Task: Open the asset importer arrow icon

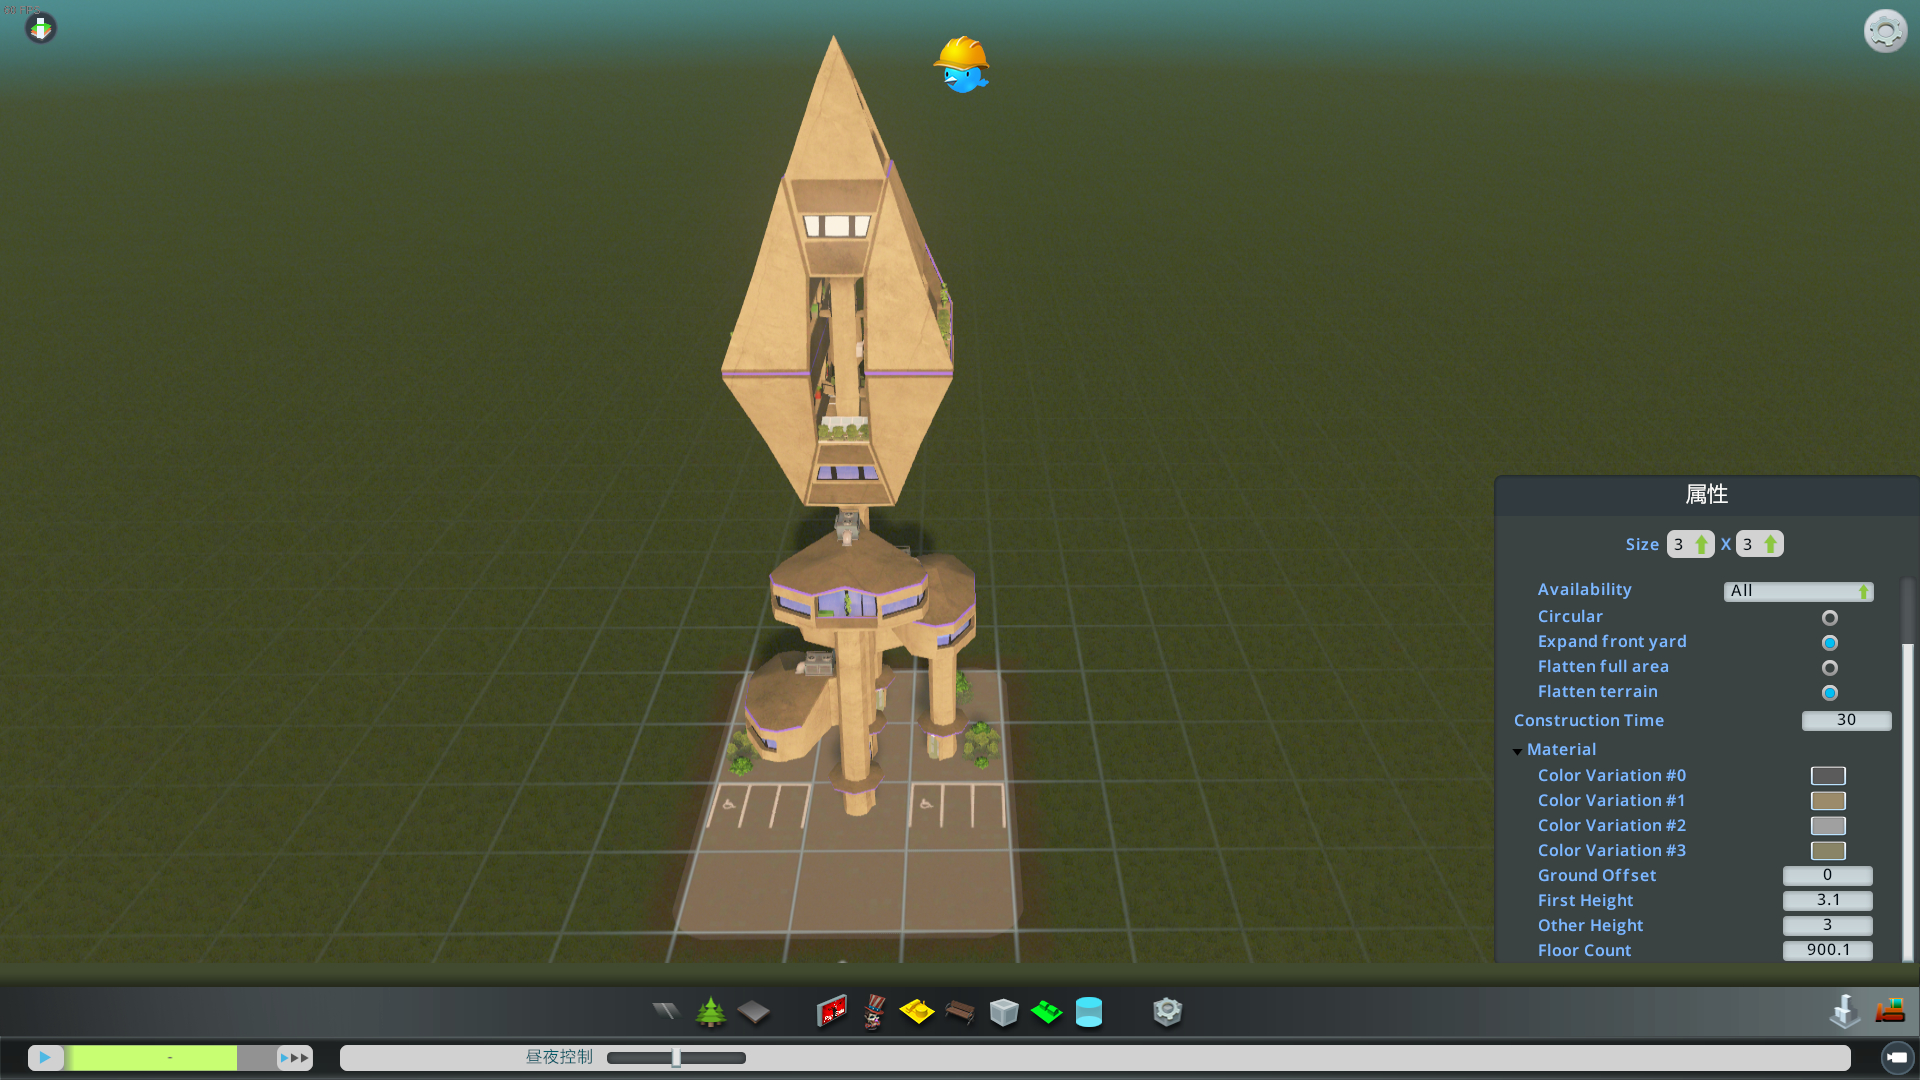Action: tap(1844, 1011)
